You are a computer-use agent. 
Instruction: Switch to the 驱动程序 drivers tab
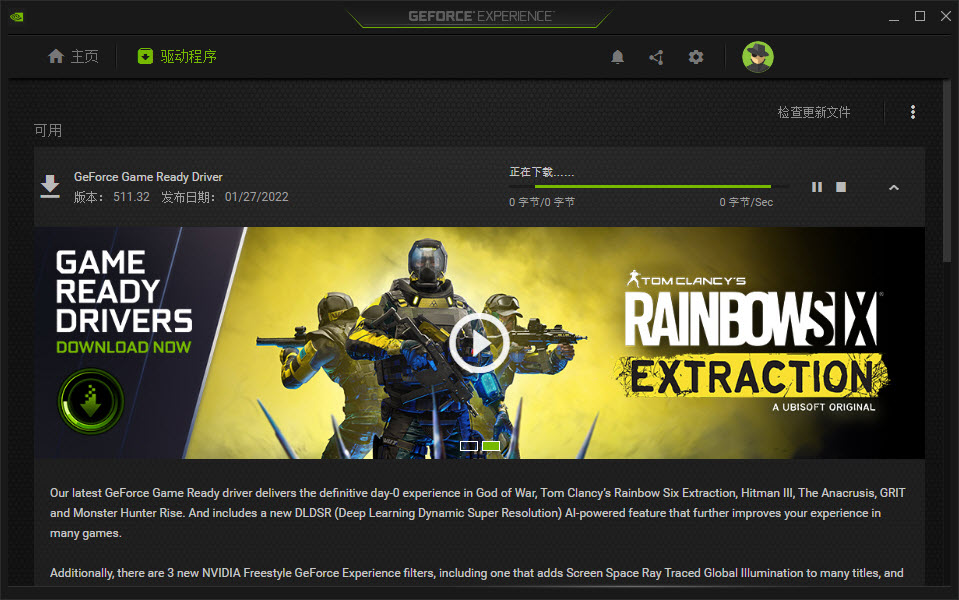pyautogui.click(x=177, y=57)
